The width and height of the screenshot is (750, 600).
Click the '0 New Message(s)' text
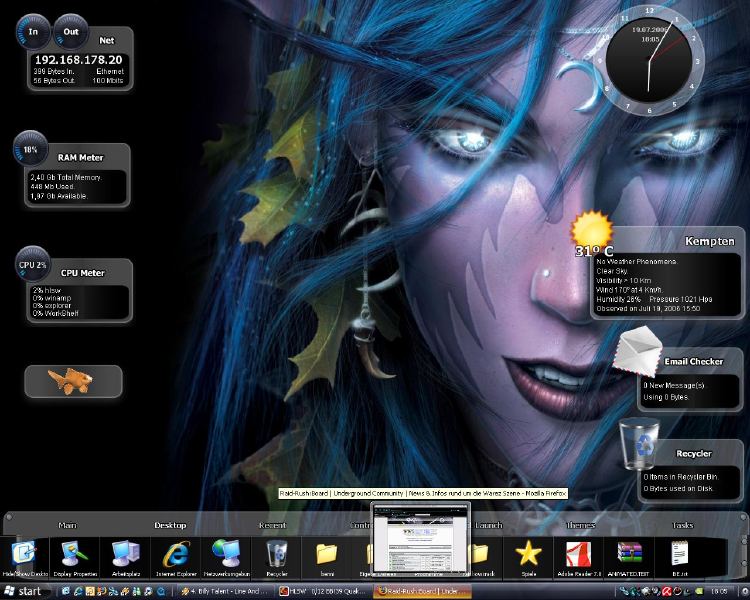point(673,385)
